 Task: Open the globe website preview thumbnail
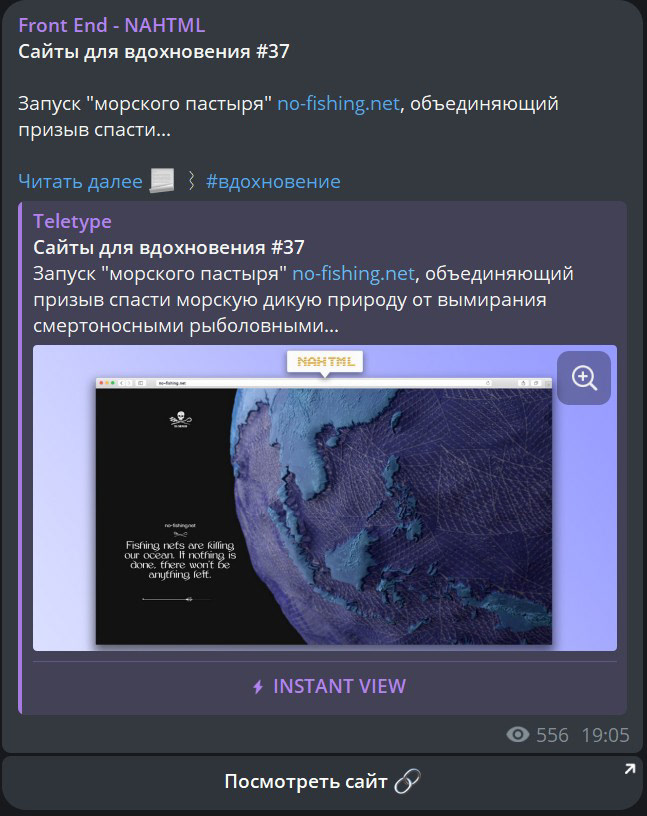(325, 498)
